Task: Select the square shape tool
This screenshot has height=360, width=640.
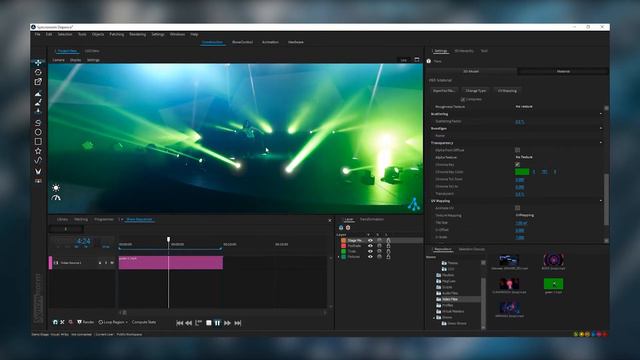Action: point(38,142)
